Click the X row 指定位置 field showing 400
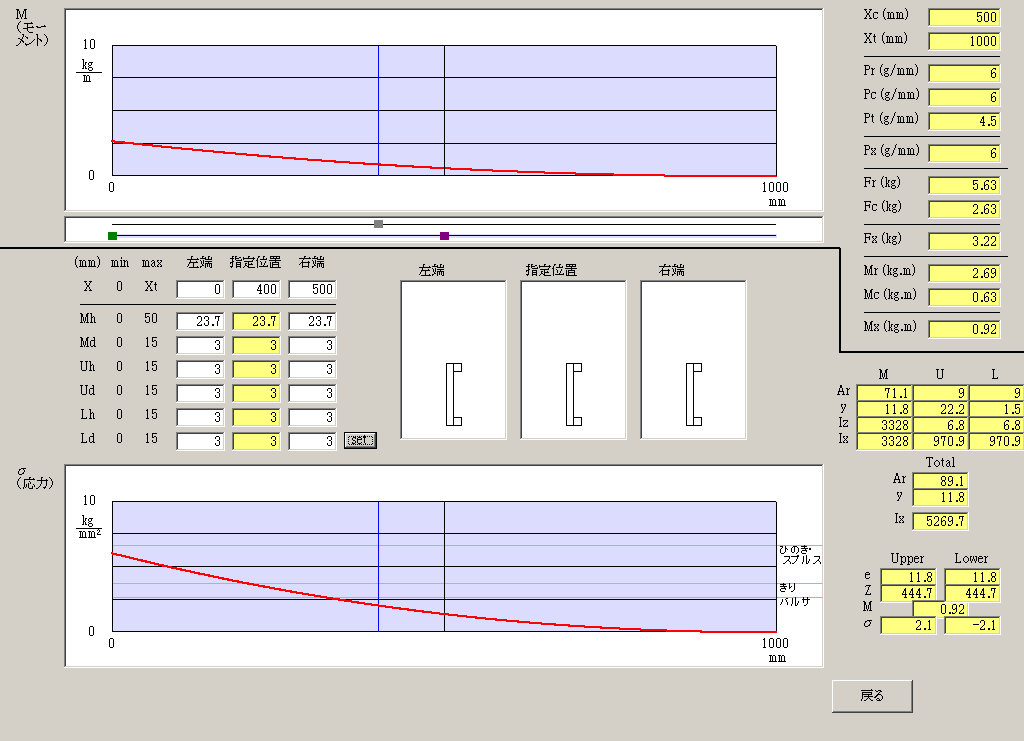The height and width of the screenshot is (741, 1024). (256, 290)
